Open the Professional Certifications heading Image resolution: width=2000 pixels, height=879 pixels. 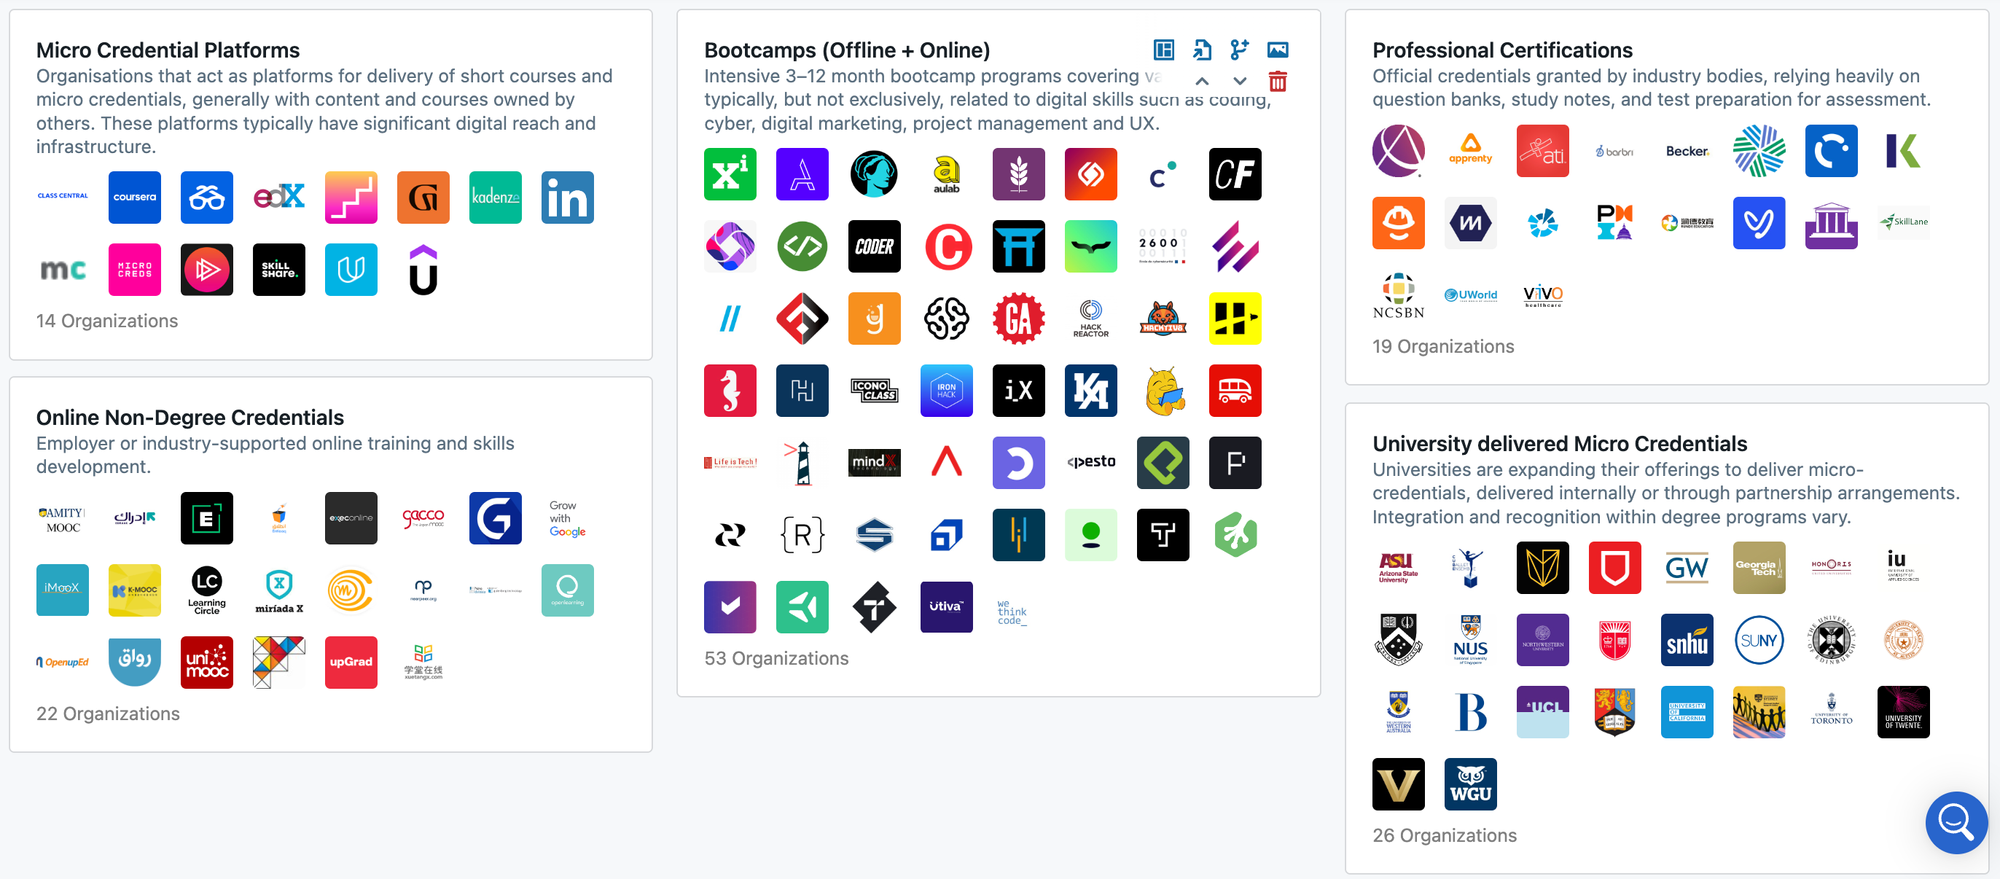point(1502,50)
